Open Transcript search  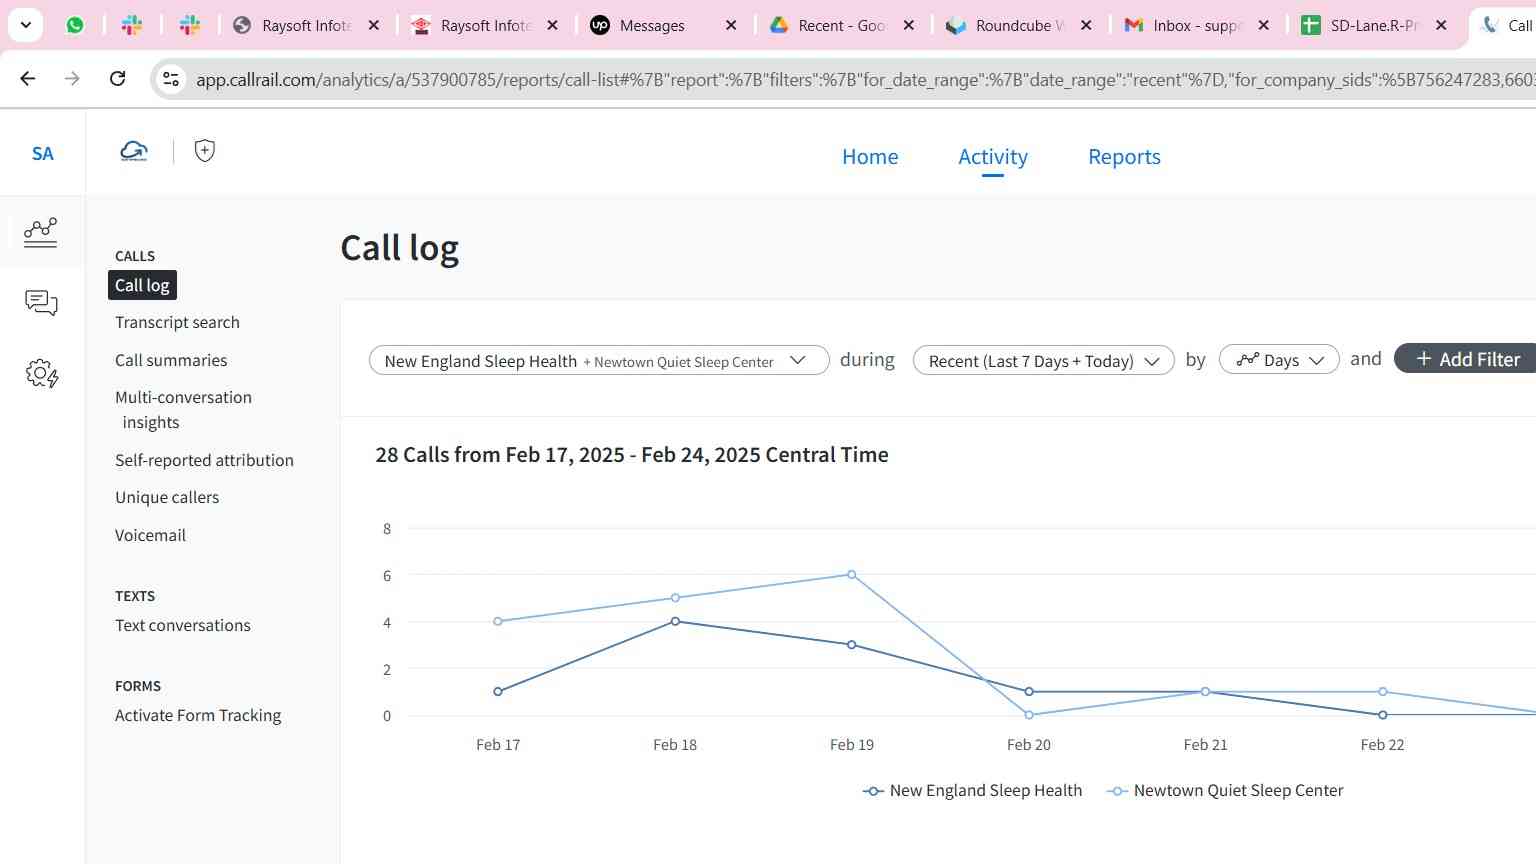click(177, 322)
